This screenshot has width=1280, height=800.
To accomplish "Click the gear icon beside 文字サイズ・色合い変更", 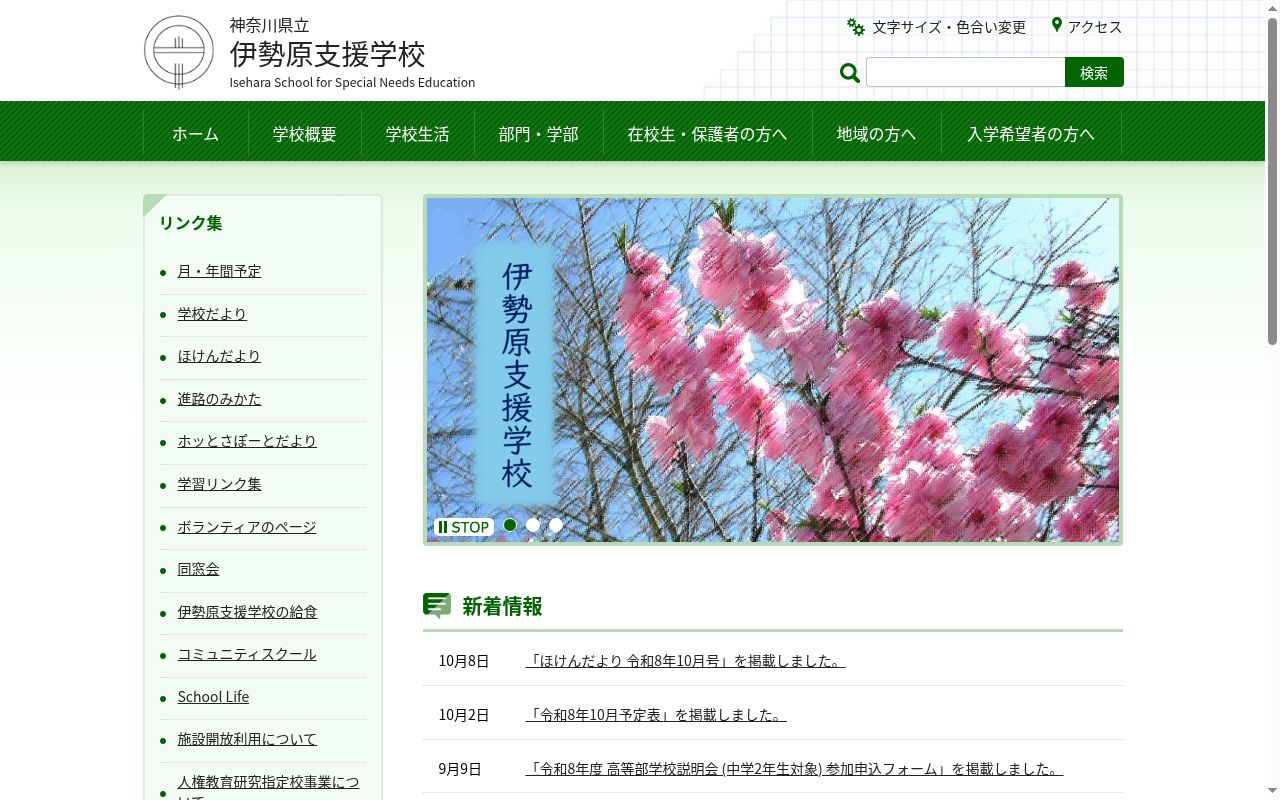I will (856, 27).
